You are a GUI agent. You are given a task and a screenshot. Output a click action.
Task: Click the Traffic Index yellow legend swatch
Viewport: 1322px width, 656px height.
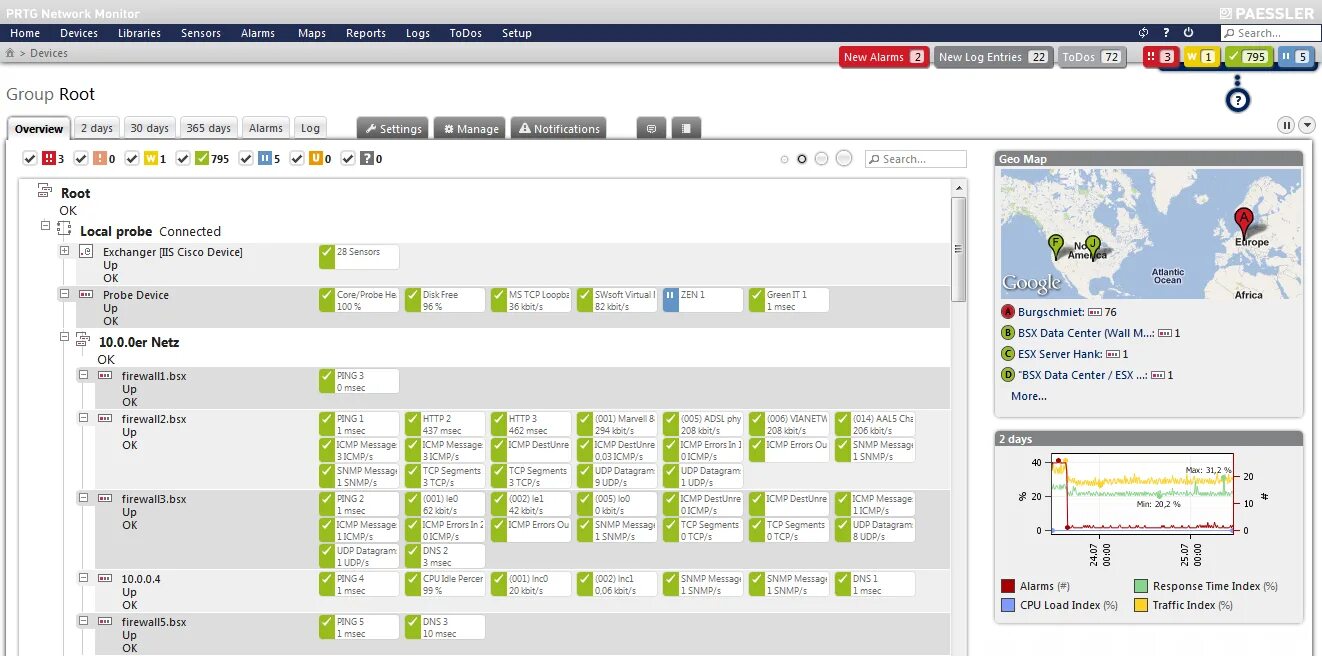pos(1141,605)
